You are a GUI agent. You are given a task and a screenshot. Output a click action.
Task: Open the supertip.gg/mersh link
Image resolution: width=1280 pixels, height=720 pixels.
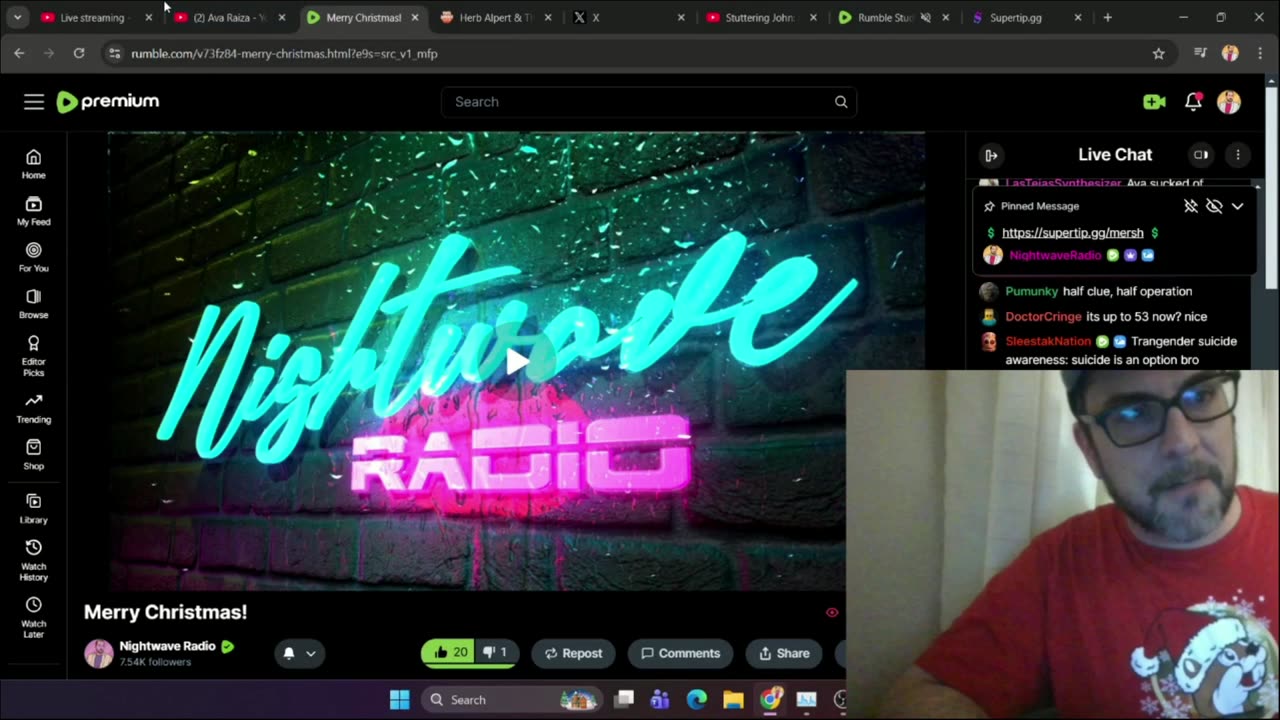click(1072, 233)
